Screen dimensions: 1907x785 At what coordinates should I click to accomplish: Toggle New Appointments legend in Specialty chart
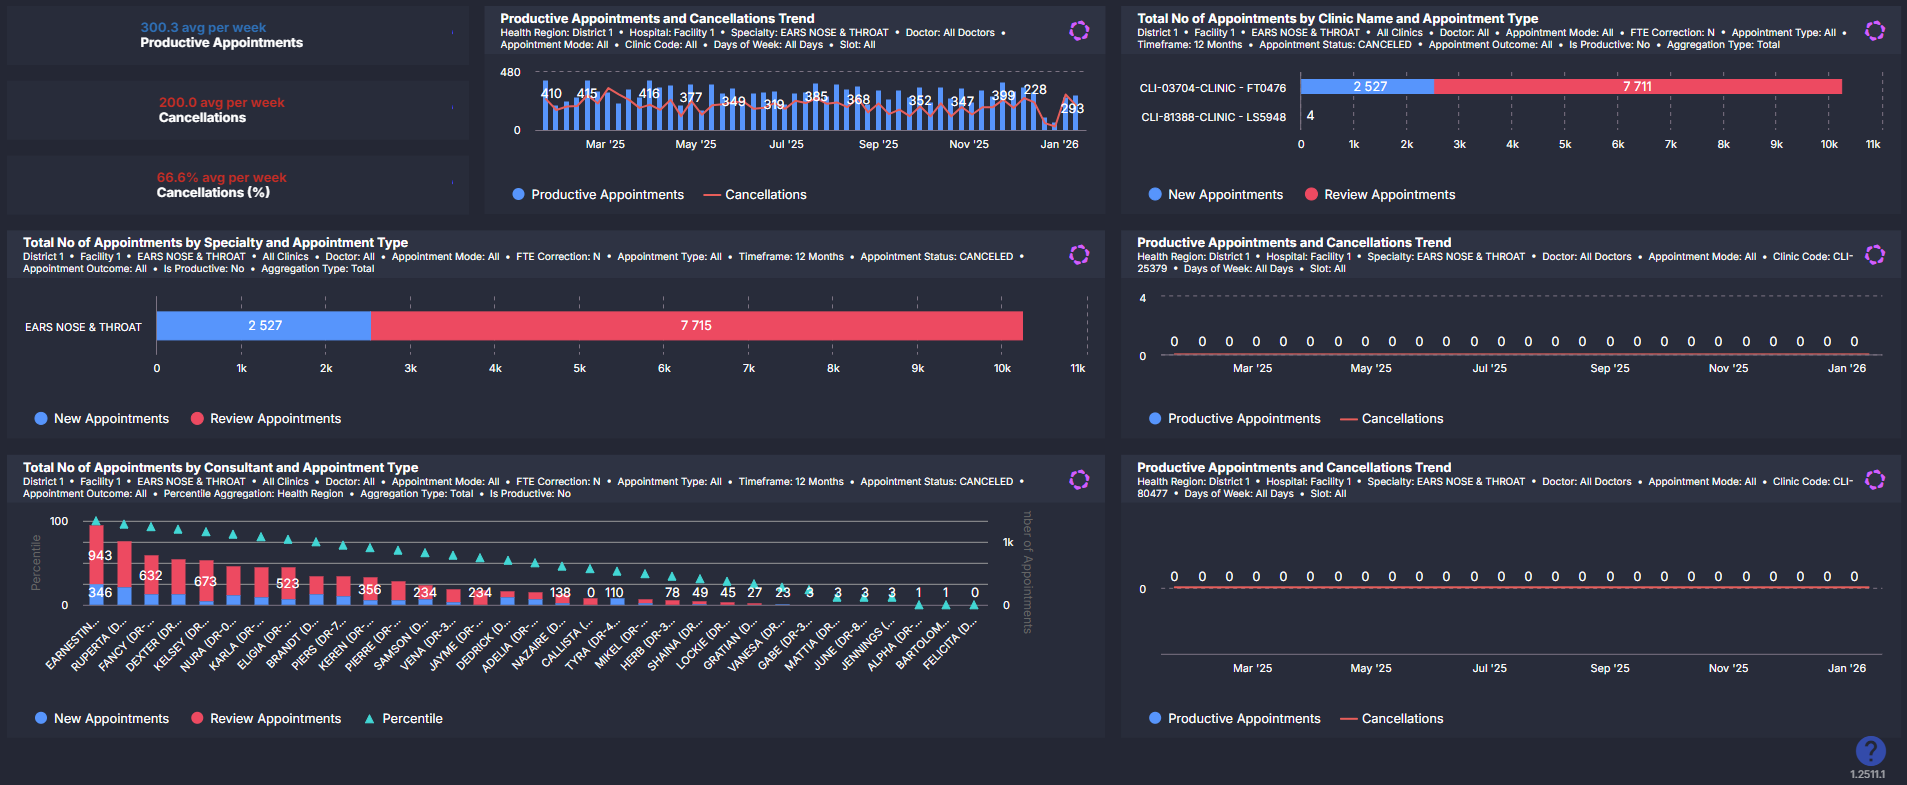[x=110, y=419]
